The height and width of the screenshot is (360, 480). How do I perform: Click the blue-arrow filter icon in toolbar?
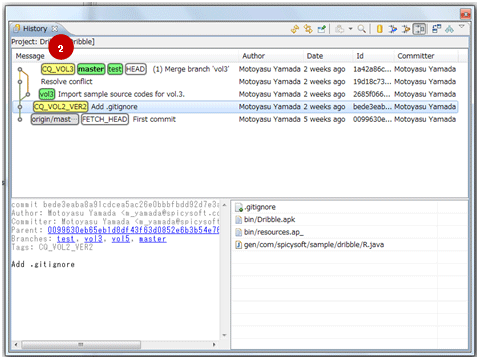[393, 29]
